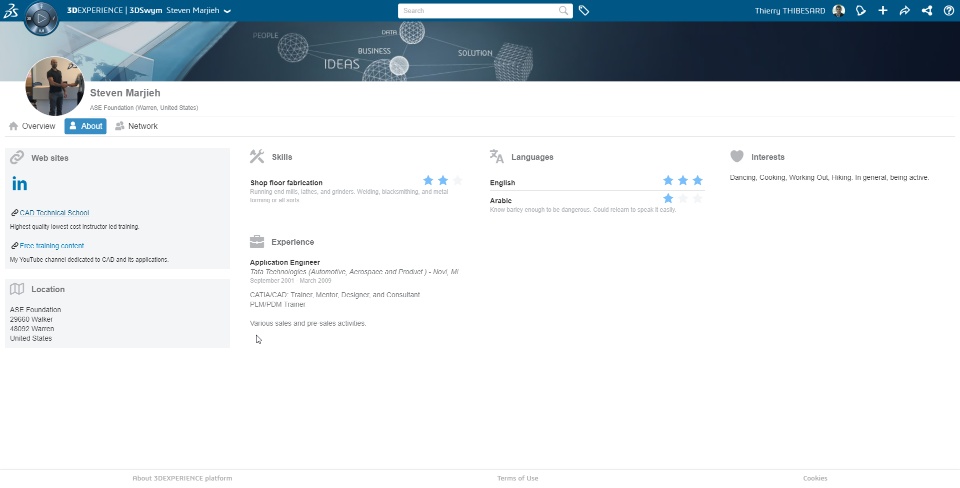960x488 pixels.
Task: Open the Free training content link
Action: (x=51, y=246)
